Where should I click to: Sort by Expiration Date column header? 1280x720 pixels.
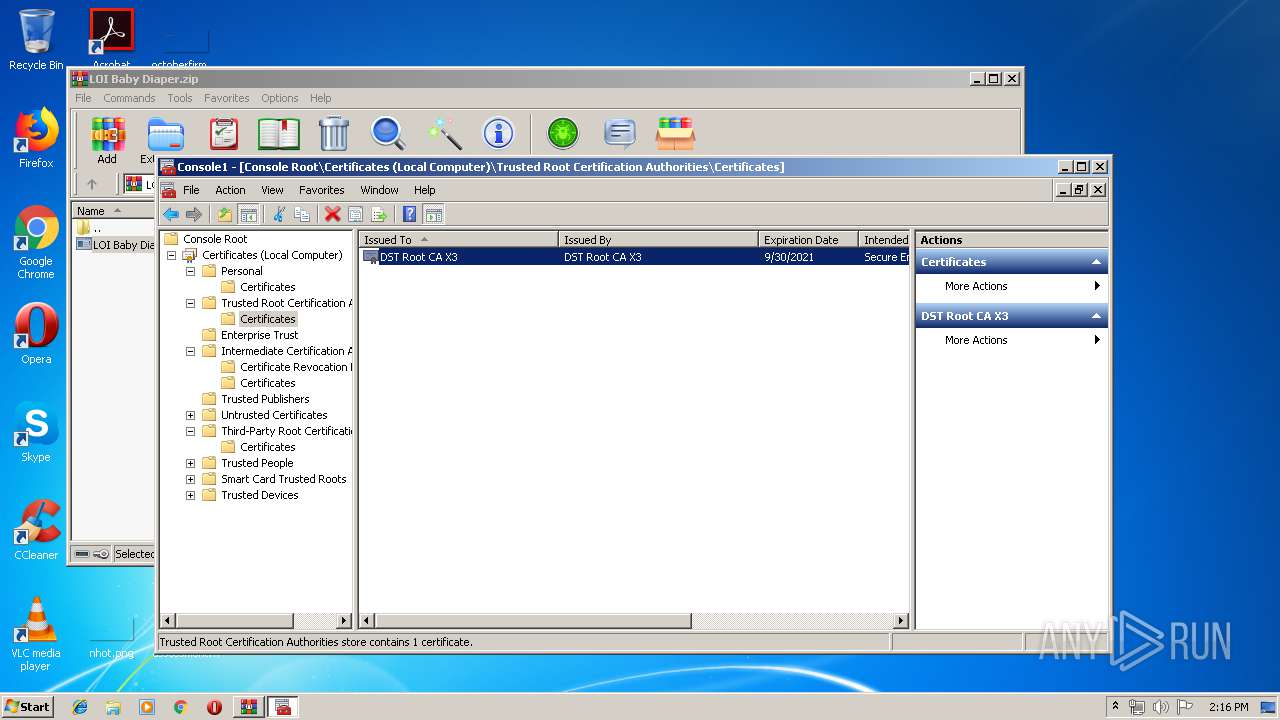tap(809, 240)
